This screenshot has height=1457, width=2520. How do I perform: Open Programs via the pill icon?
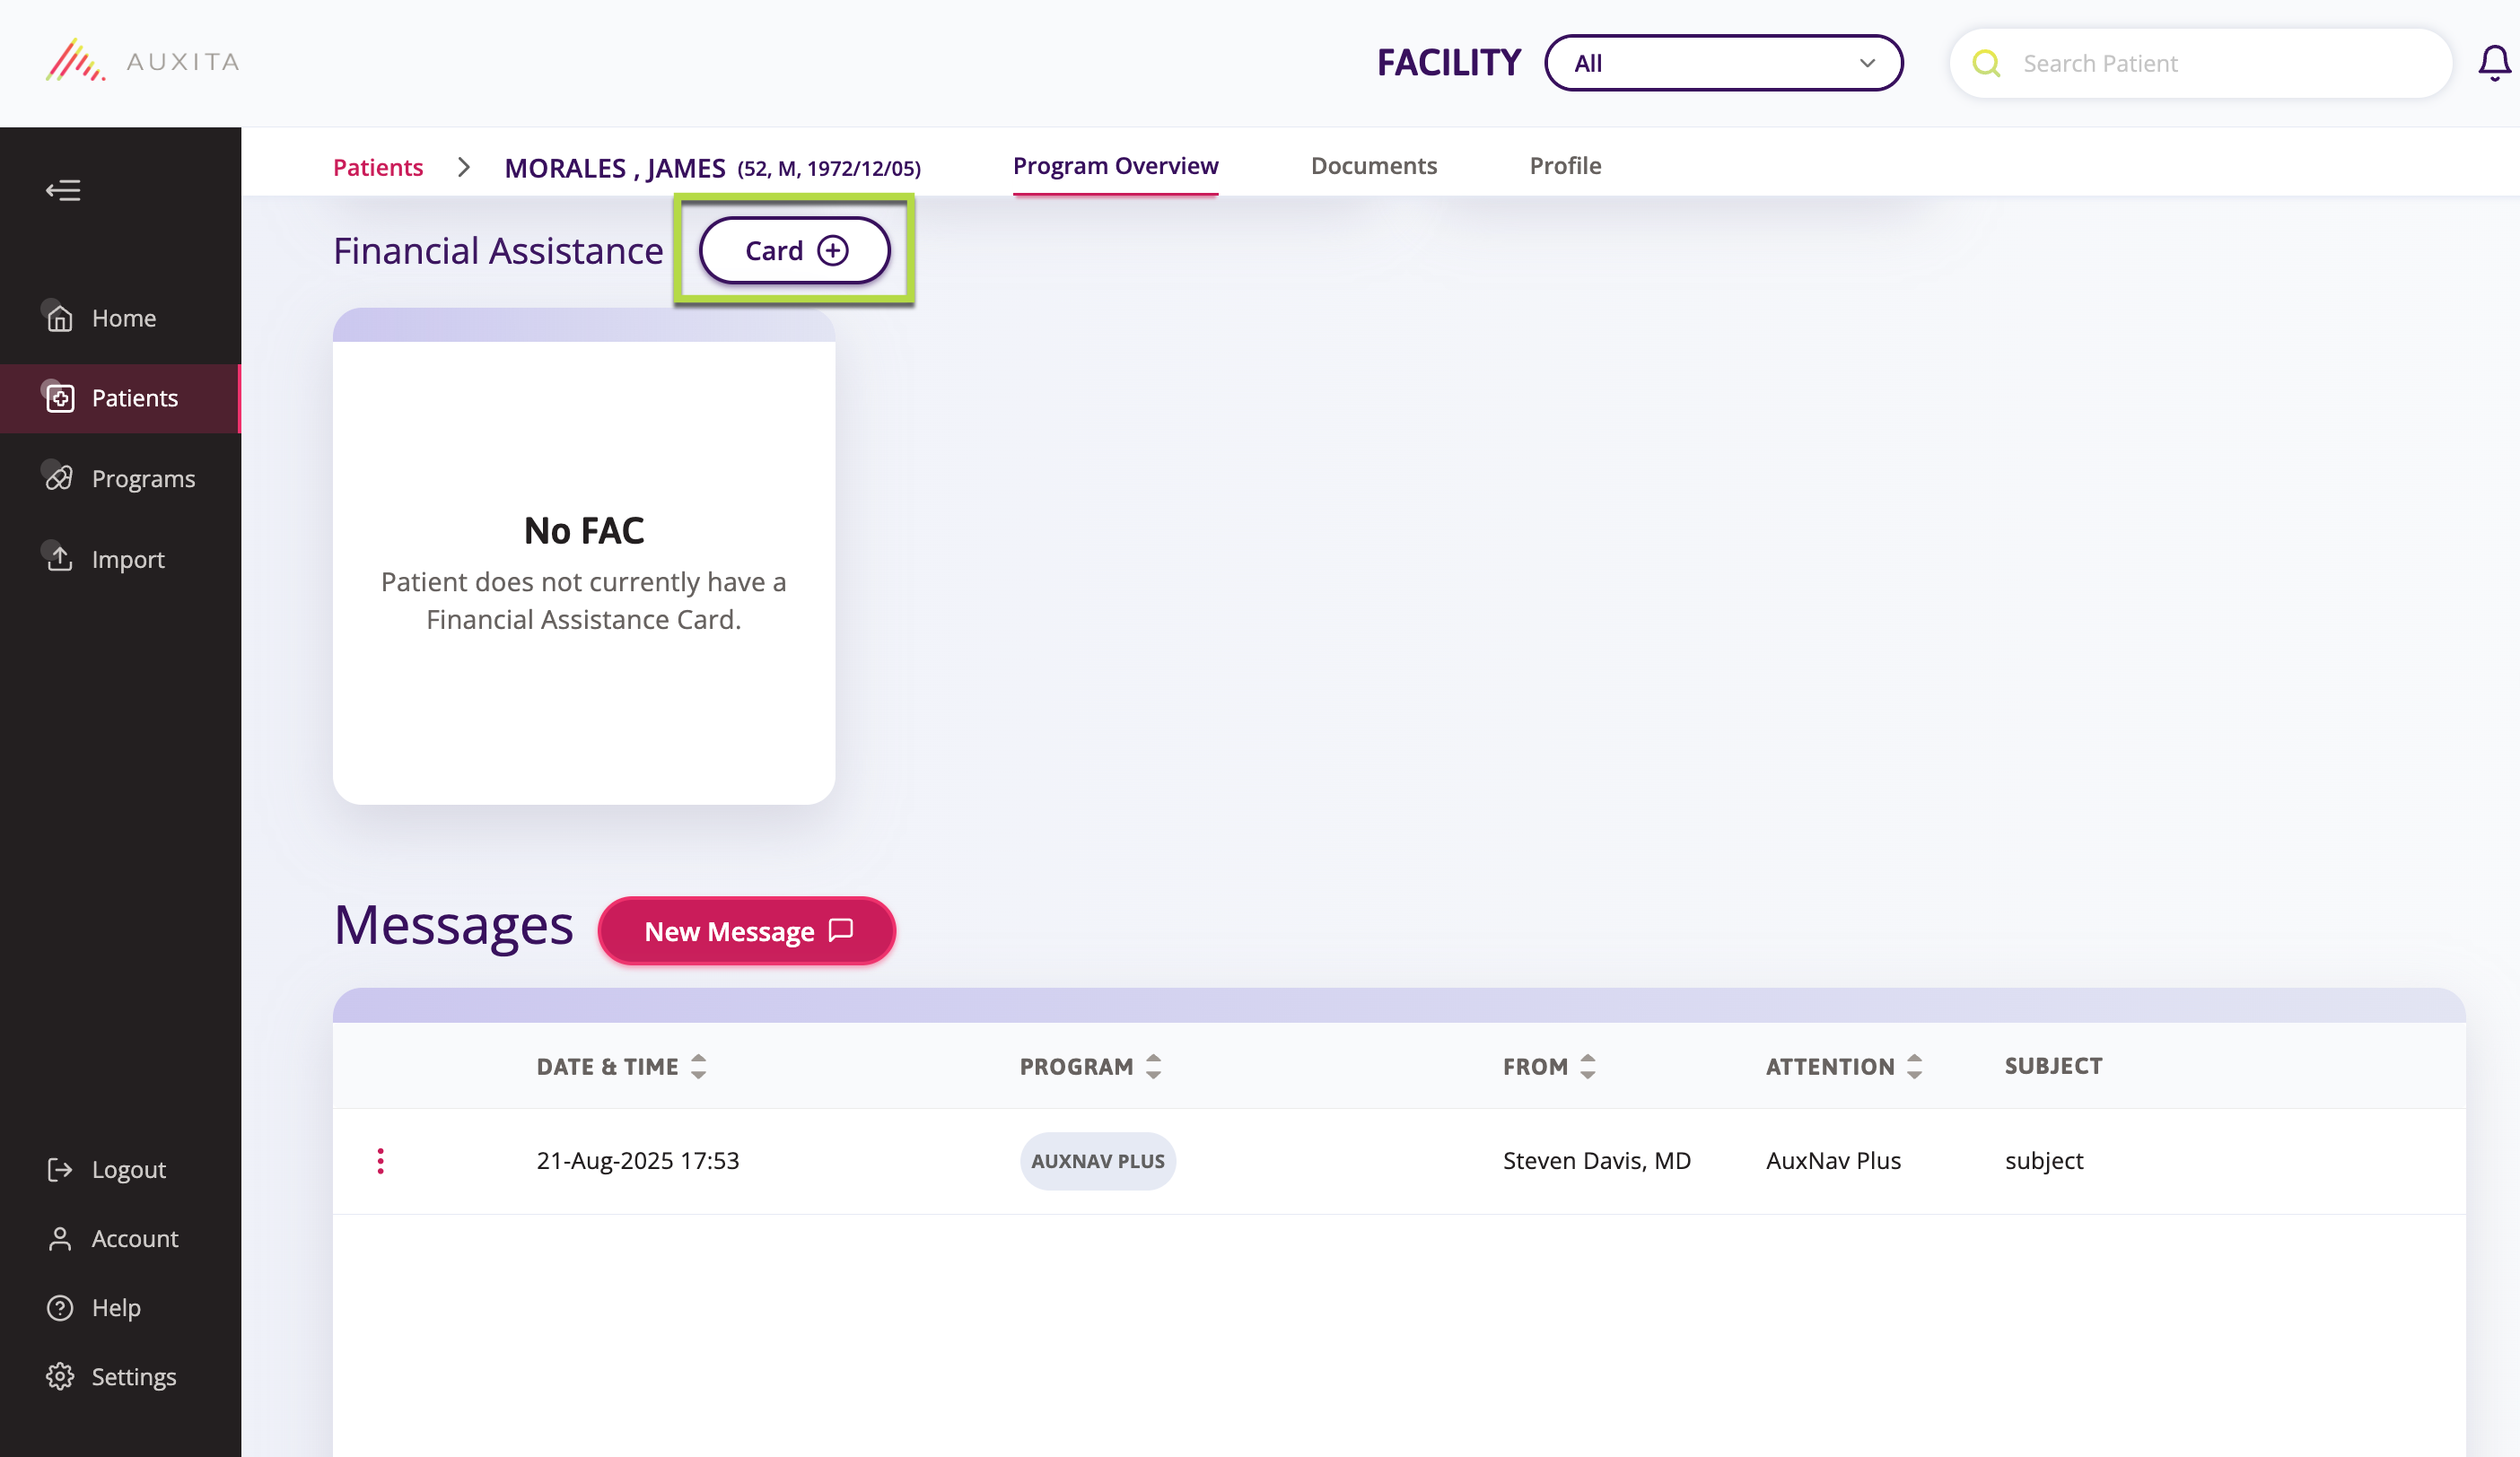60,478
